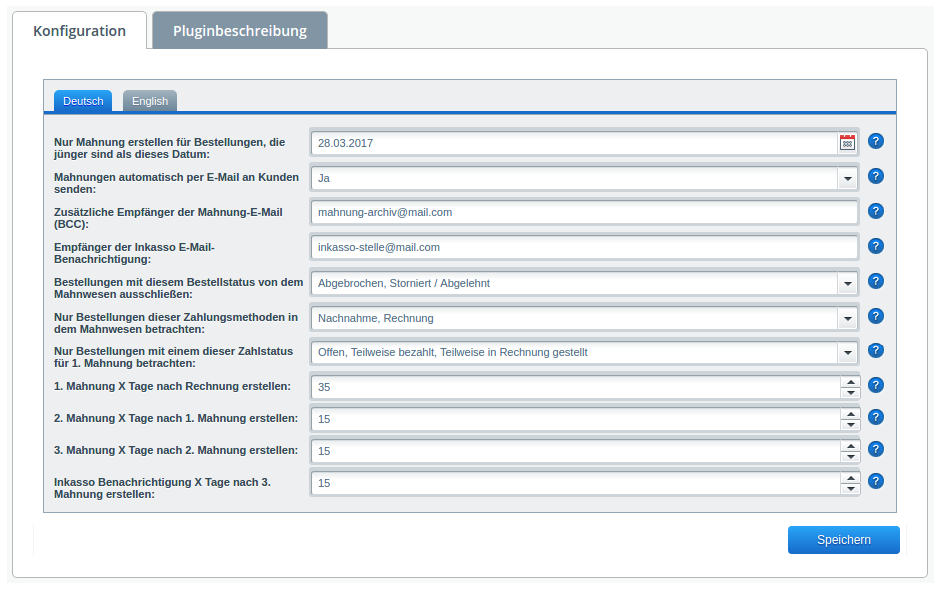Screen dimensions: 939x593
Task: Select the Deutsch language tab
Action: click(83, 101)
